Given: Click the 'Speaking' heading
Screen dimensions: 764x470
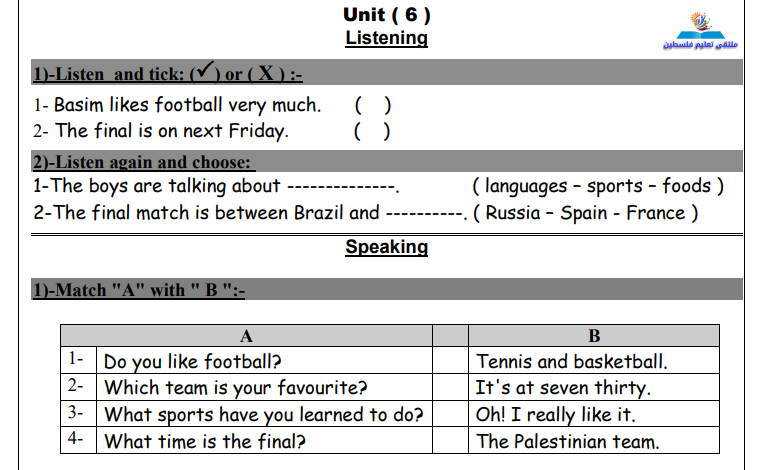Looking at the screenshot, I should coord(386,247).
